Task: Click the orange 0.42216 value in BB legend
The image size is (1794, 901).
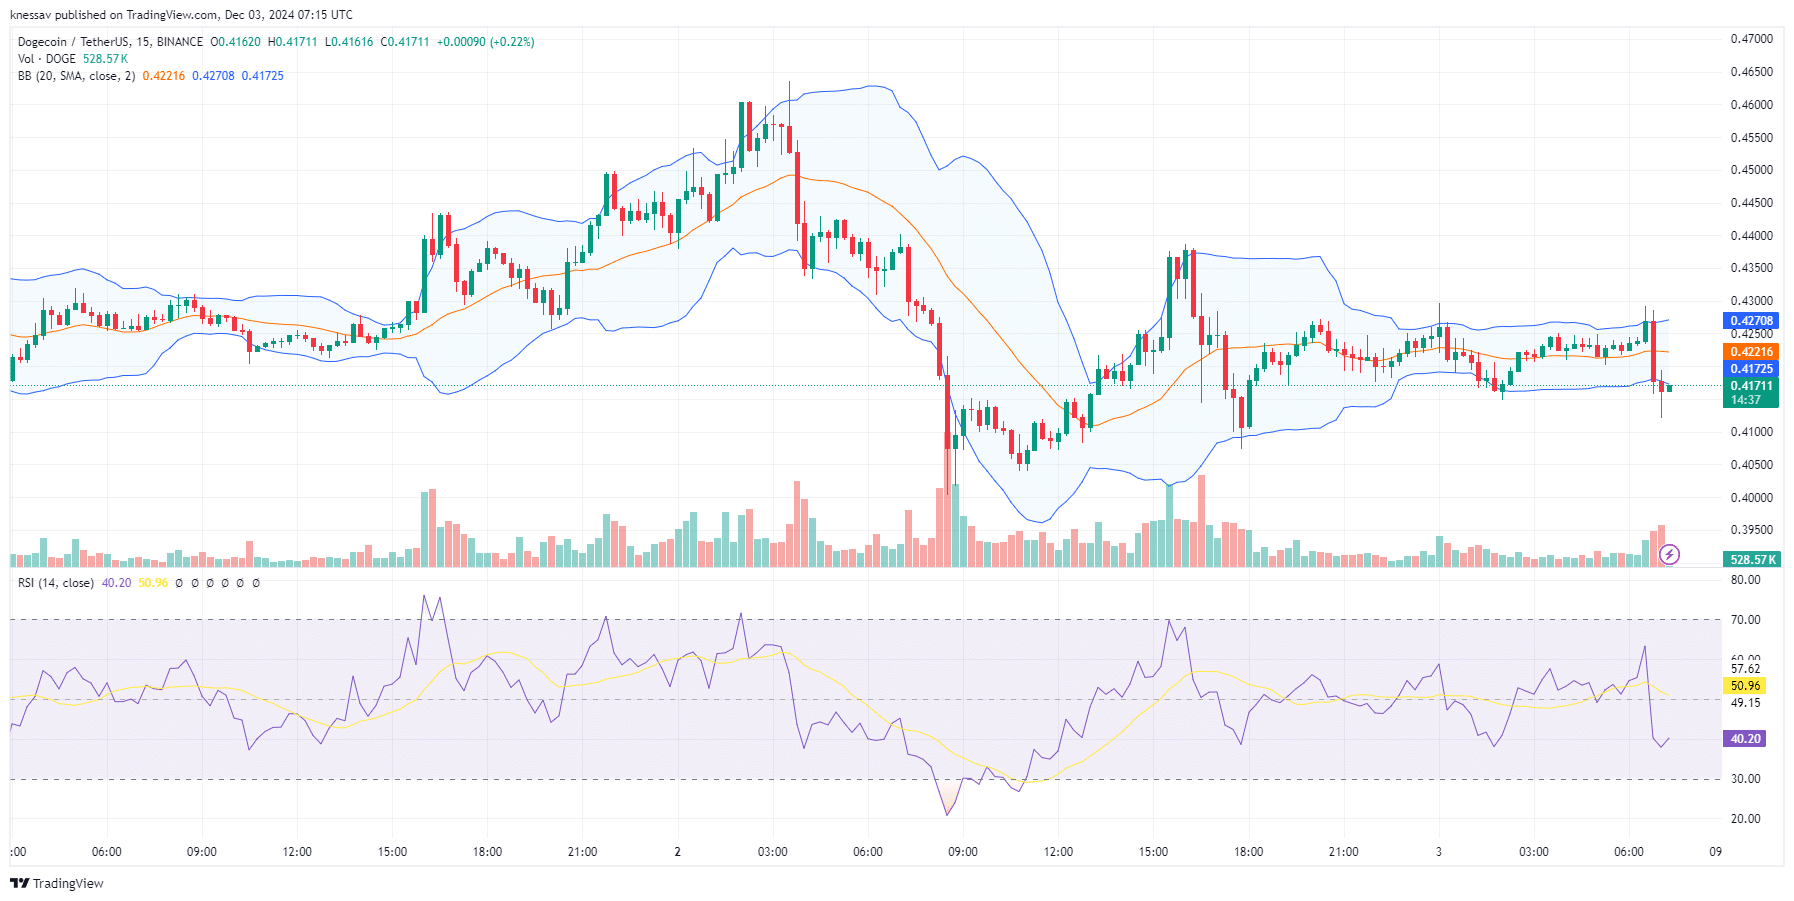Action: click(164, 76)
